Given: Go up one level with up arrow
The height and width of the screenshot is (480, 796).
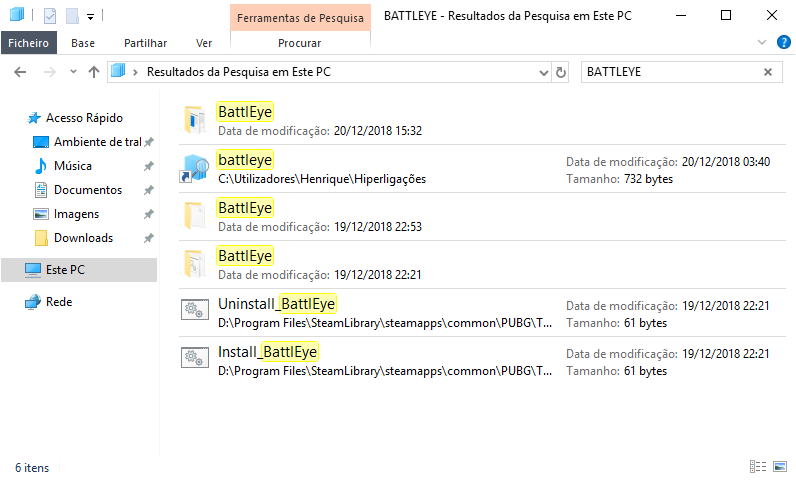Looking at the screenshot, I should (94, 72).
